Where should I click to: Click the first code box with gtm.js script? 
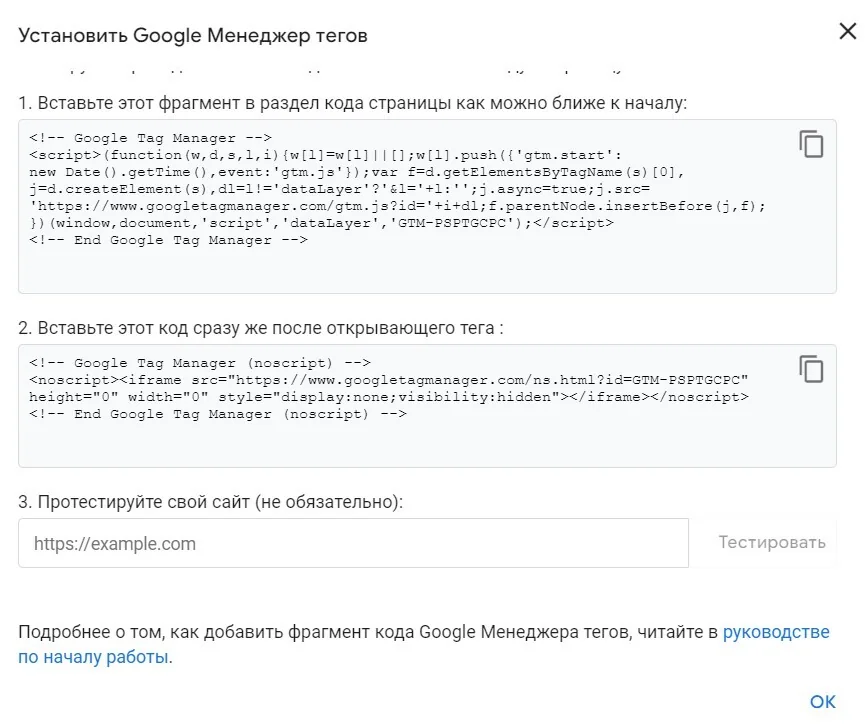pos(427,206)
